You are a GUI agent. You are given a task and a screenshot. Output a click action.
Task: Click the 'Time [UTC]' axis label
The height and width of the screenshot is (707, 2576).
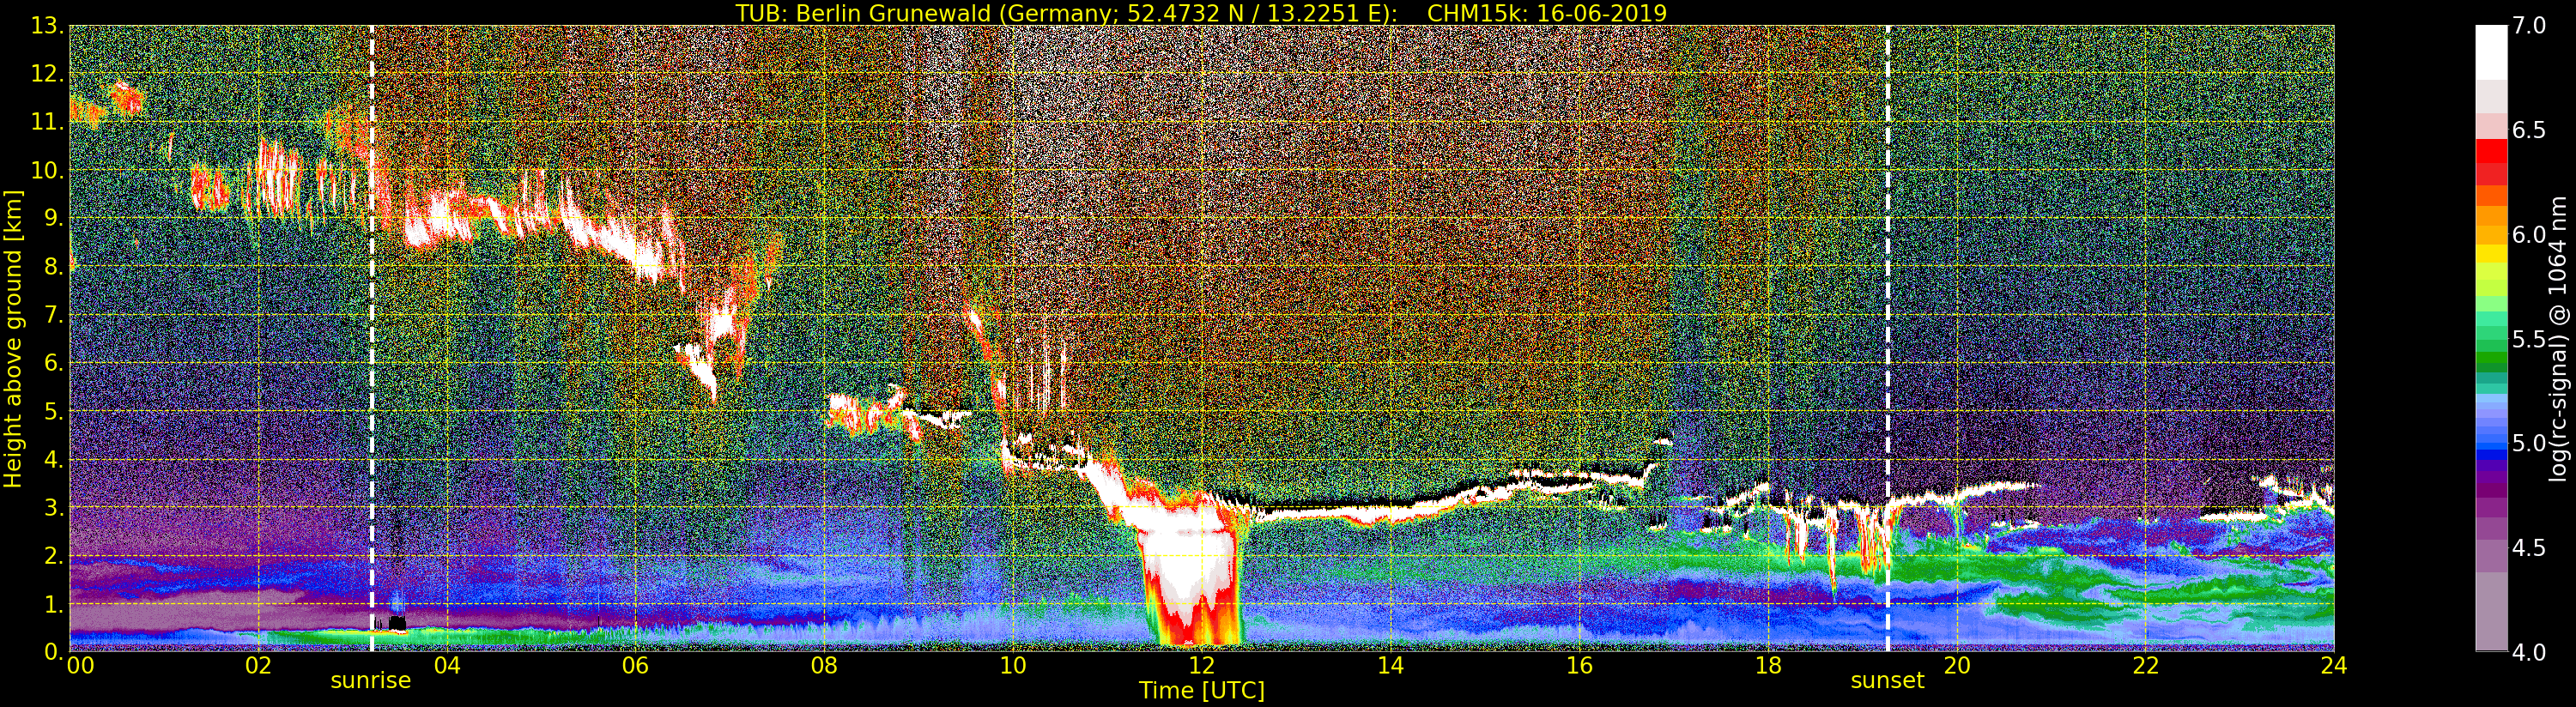pyautogui.click(x=1202, y=691)
